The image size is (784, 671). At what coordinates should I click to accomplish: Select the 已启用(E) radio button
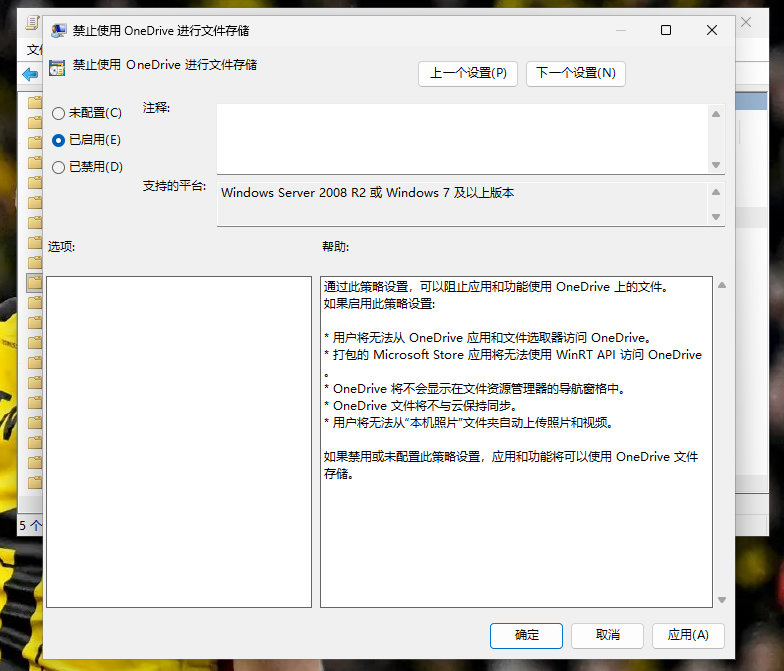[x=86, y=140]
